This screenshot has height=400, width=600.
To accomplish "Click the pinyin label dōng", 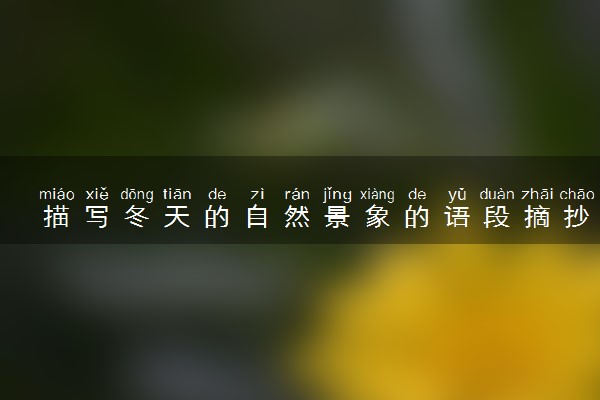I will pyautogui.click(x=137, y=195).
